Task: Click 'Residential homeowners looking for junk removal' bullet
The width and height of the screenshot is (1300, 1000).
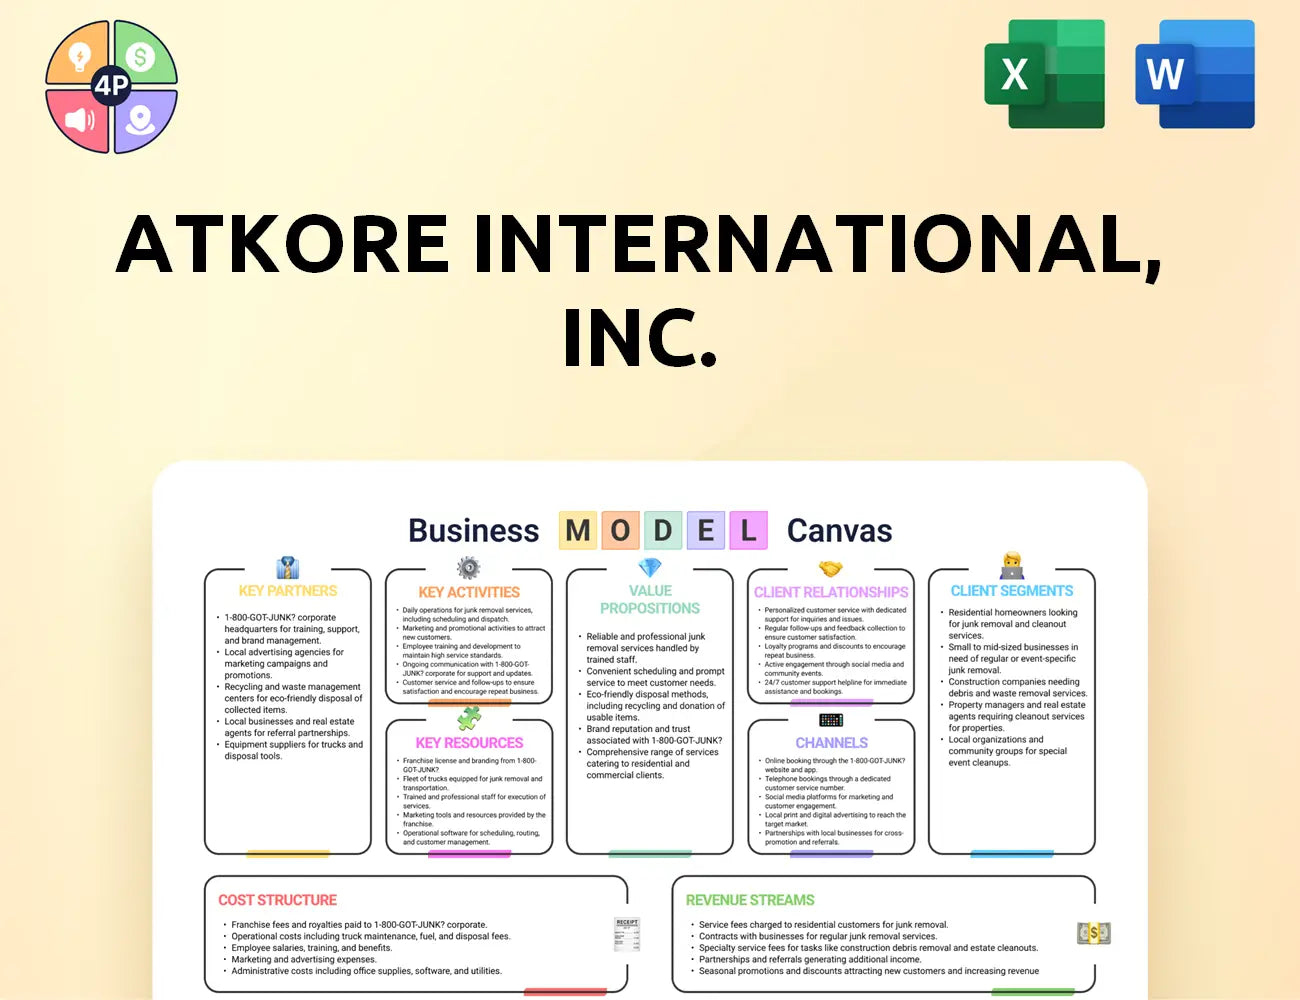Action: pyautogui.click(x=1009, y=624)
